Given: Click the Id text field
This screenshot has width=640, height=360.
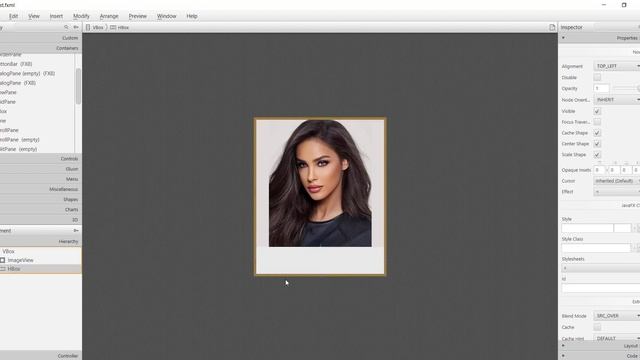Looking at the screenshot, I should point(601,288).
